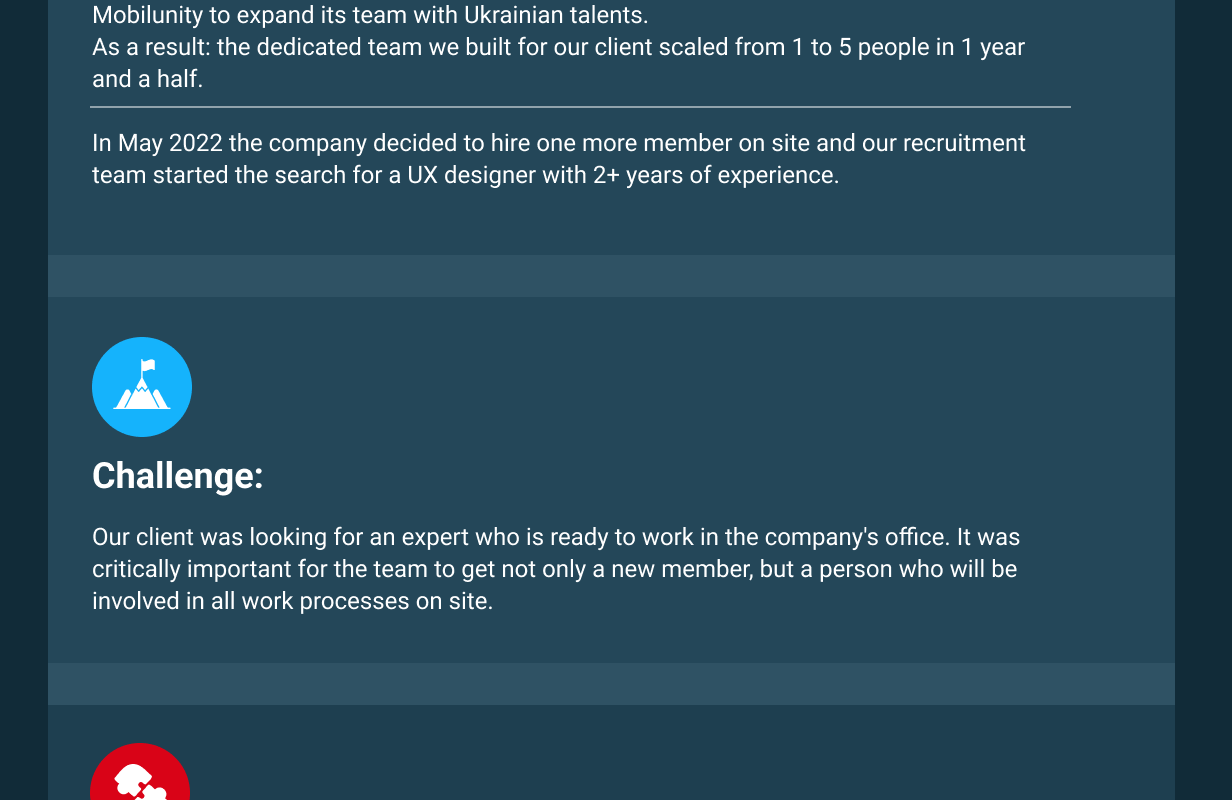Viewport: 1232px width, 800px height.
Task: Click the line starting "critically important for the team"
Action: [x=554, y=569]
